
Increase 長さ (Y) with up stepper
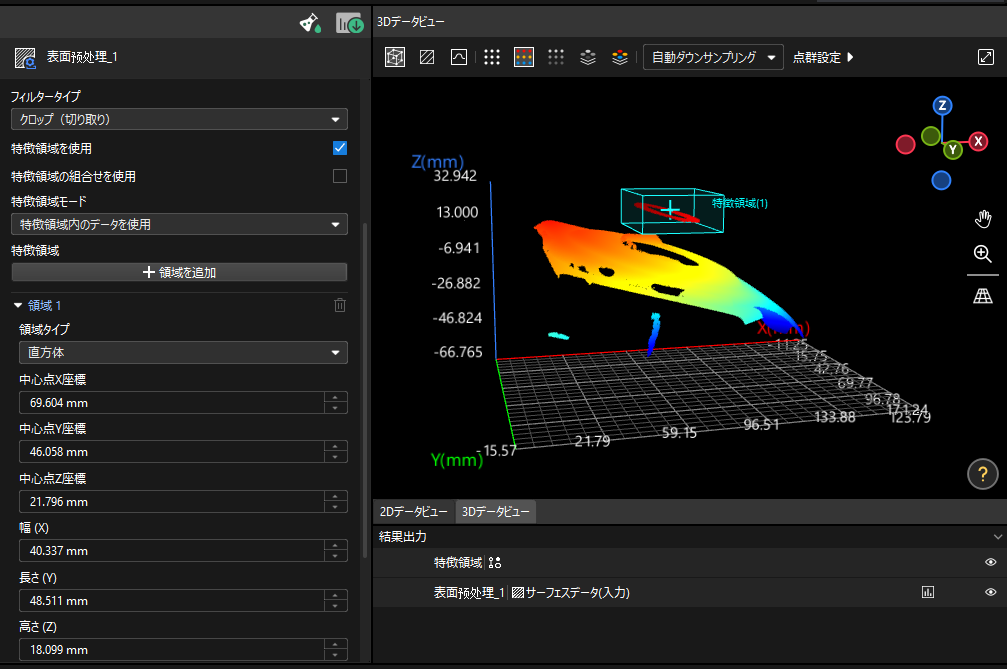335,595
